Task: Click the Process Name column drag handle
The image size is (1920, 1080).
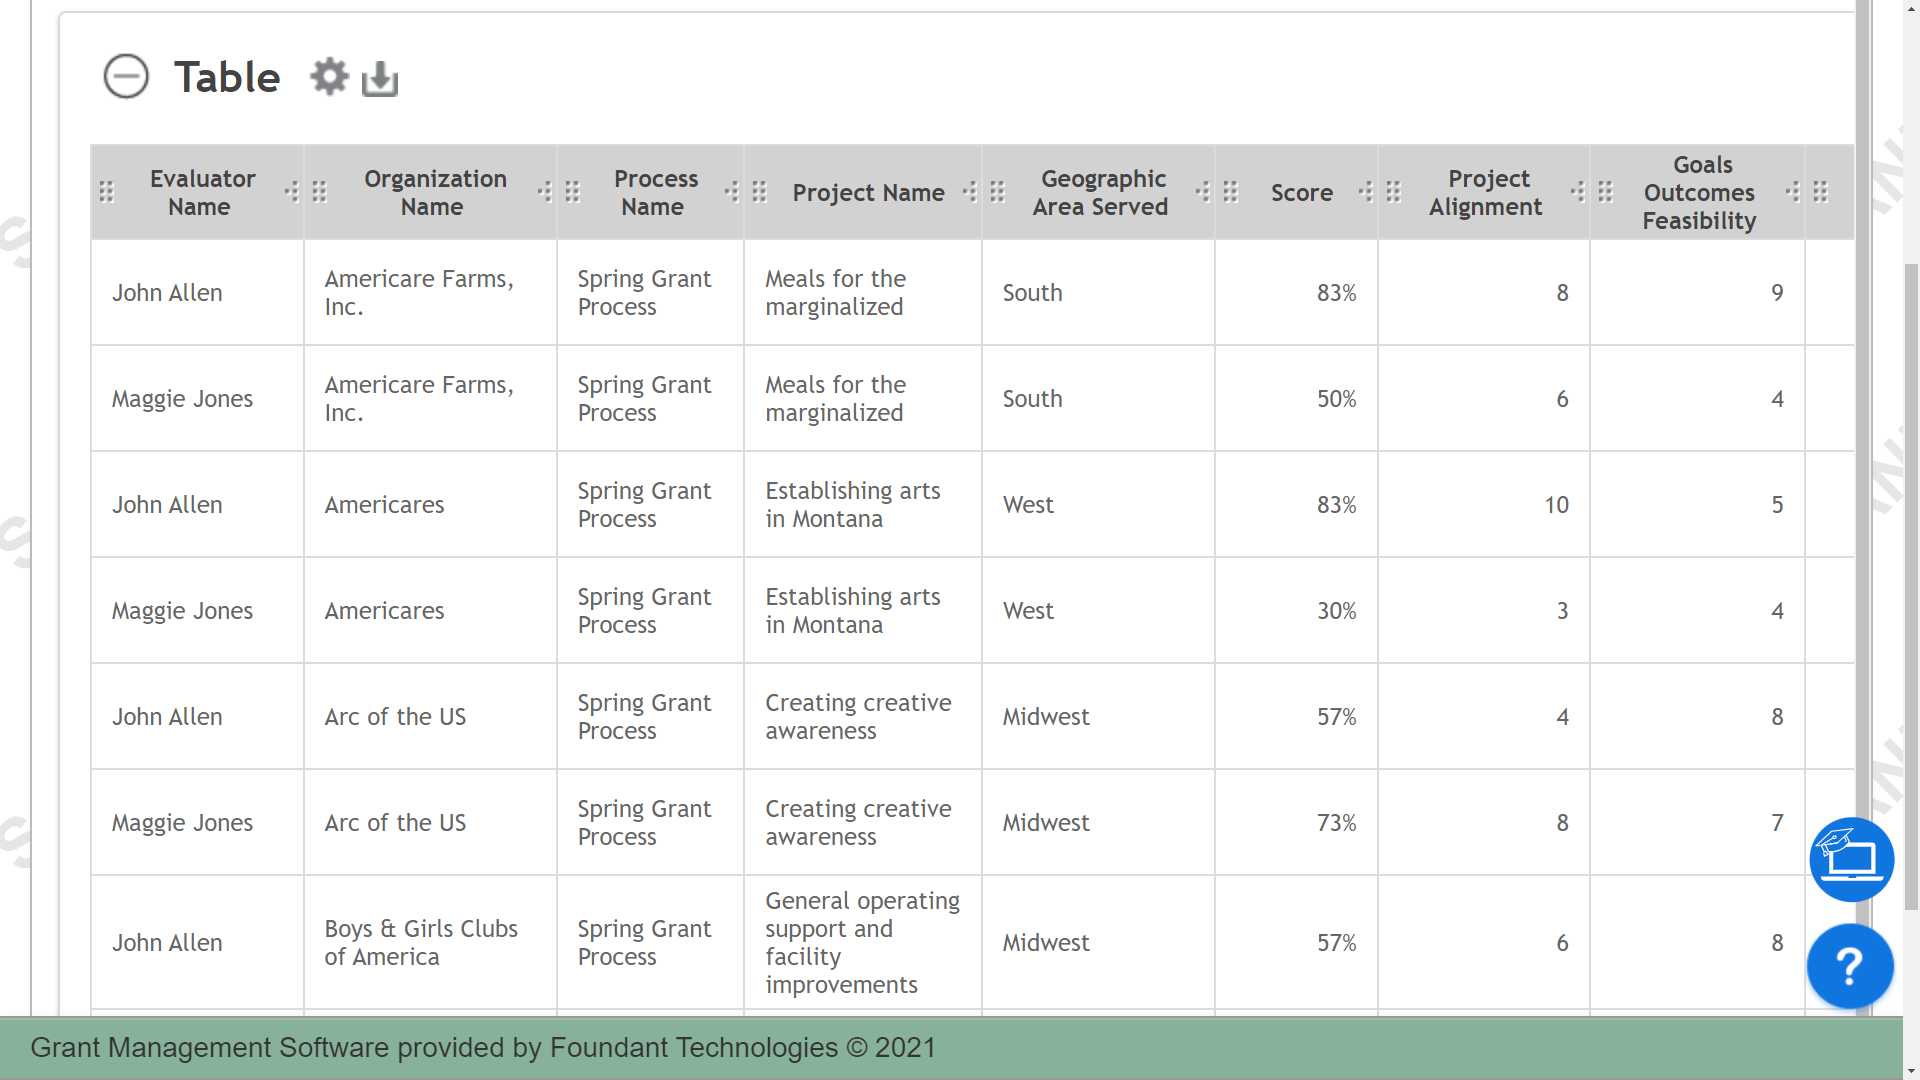Action: (x=573, y=192)
